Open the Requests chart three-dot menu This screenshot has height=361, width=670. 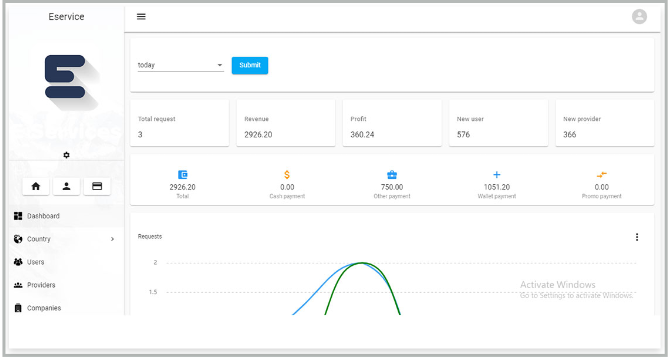click(637, 237)
